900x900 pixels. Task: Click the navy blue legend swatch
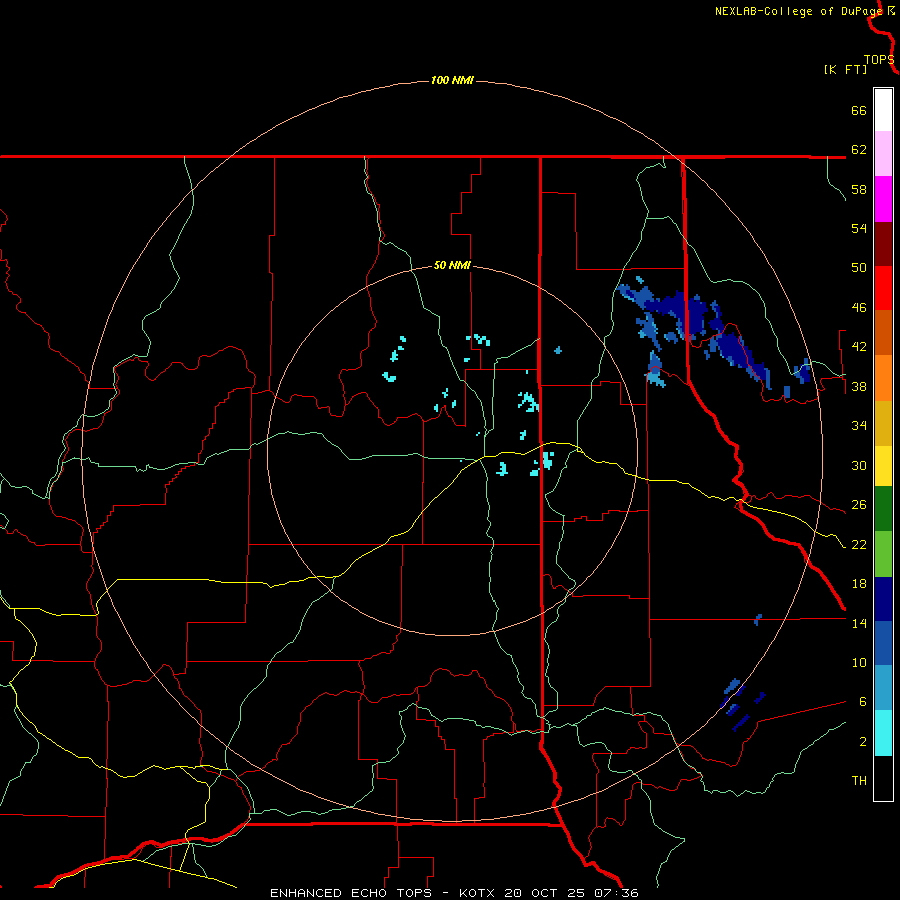tap(883, 599)
